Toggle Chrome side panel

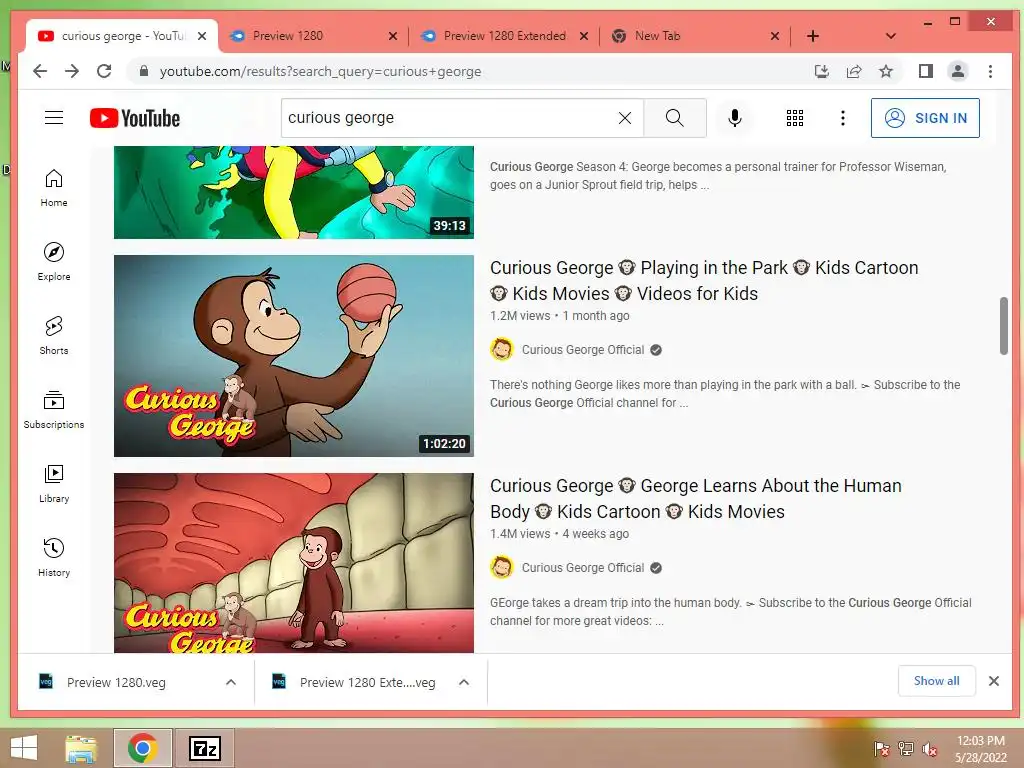point(925,71)
